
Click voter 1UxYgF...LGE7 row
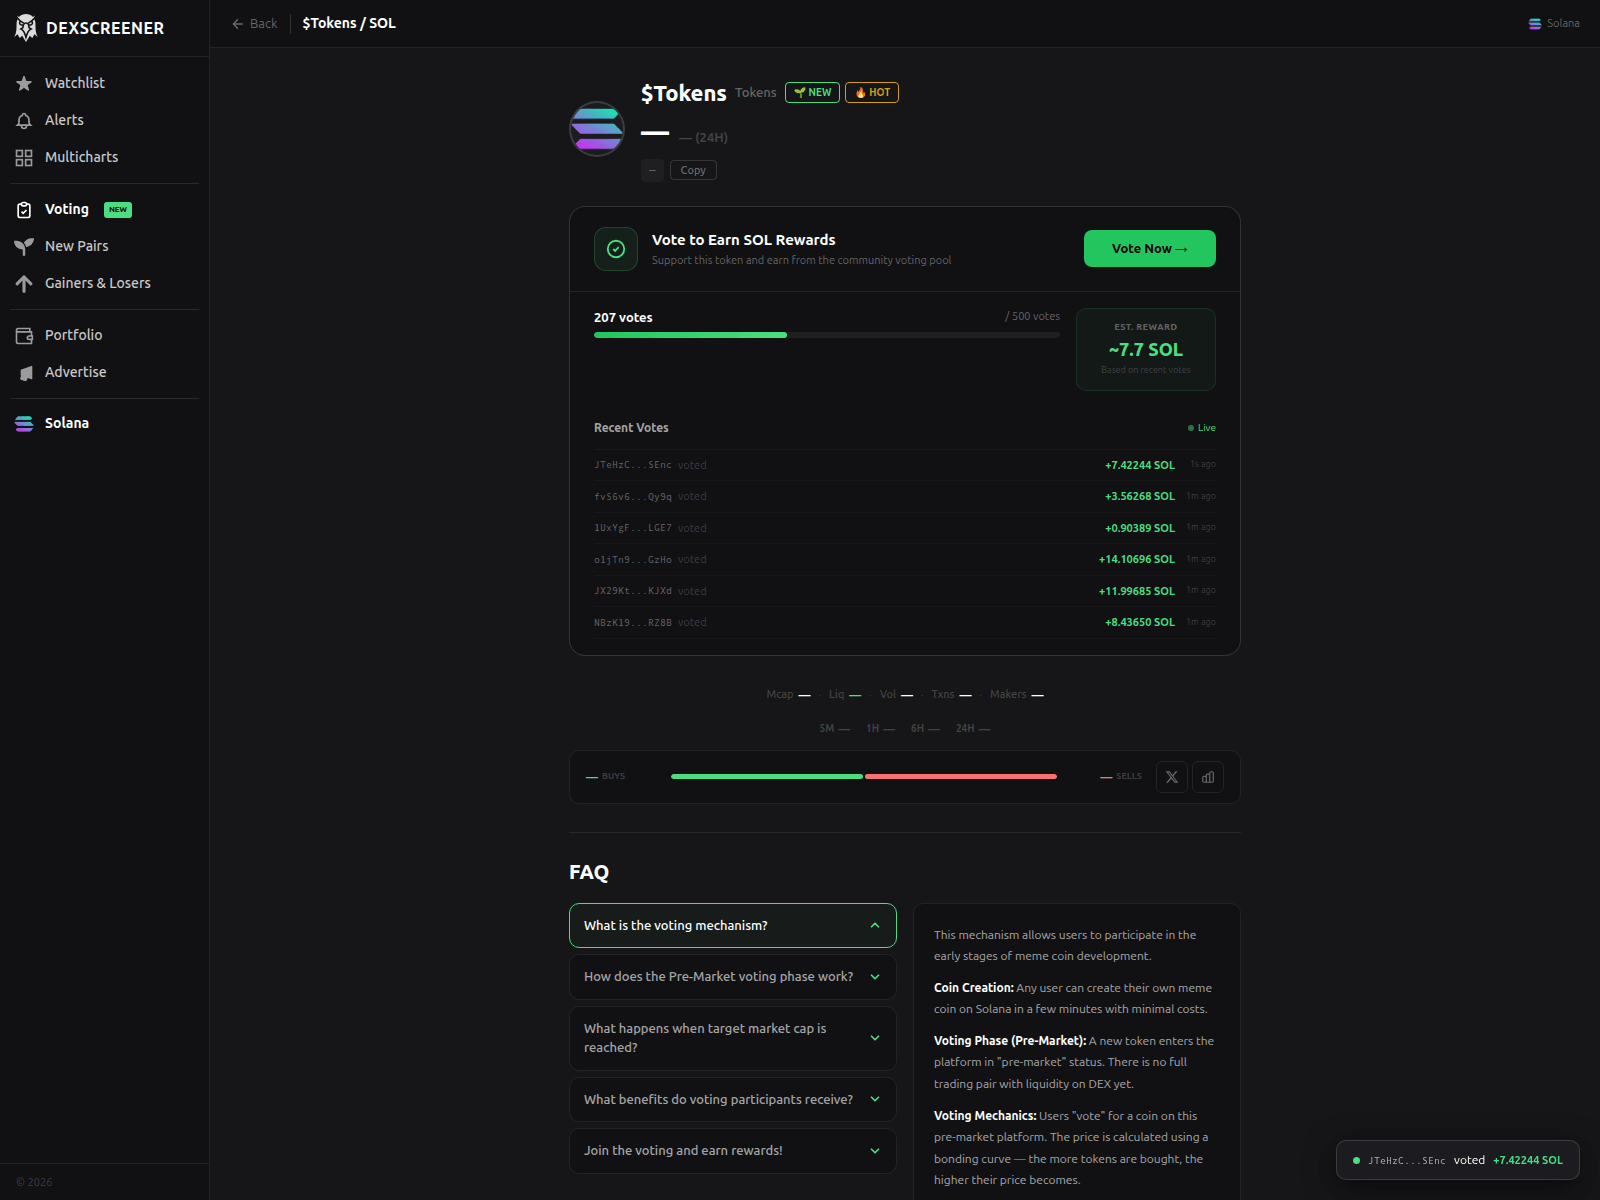(x=905, y=528)
